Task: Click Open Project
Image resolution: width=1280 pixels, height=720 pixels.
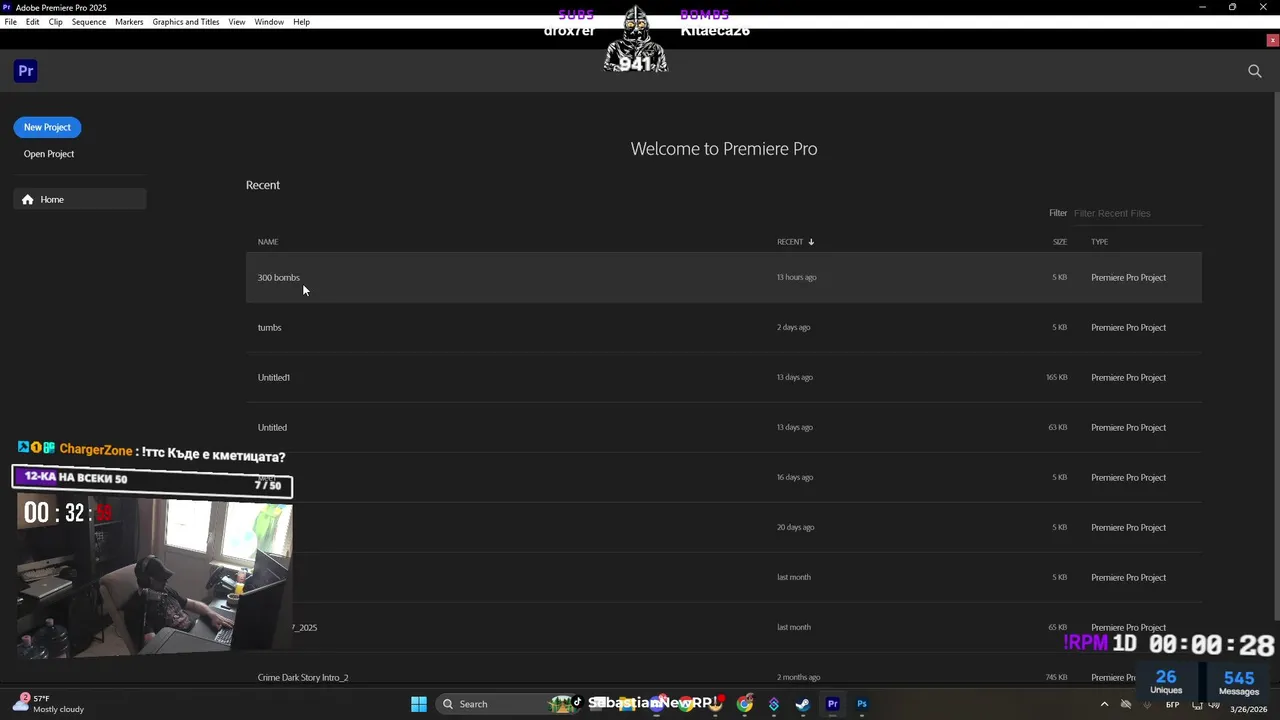Action: click(x=49, y=154)
